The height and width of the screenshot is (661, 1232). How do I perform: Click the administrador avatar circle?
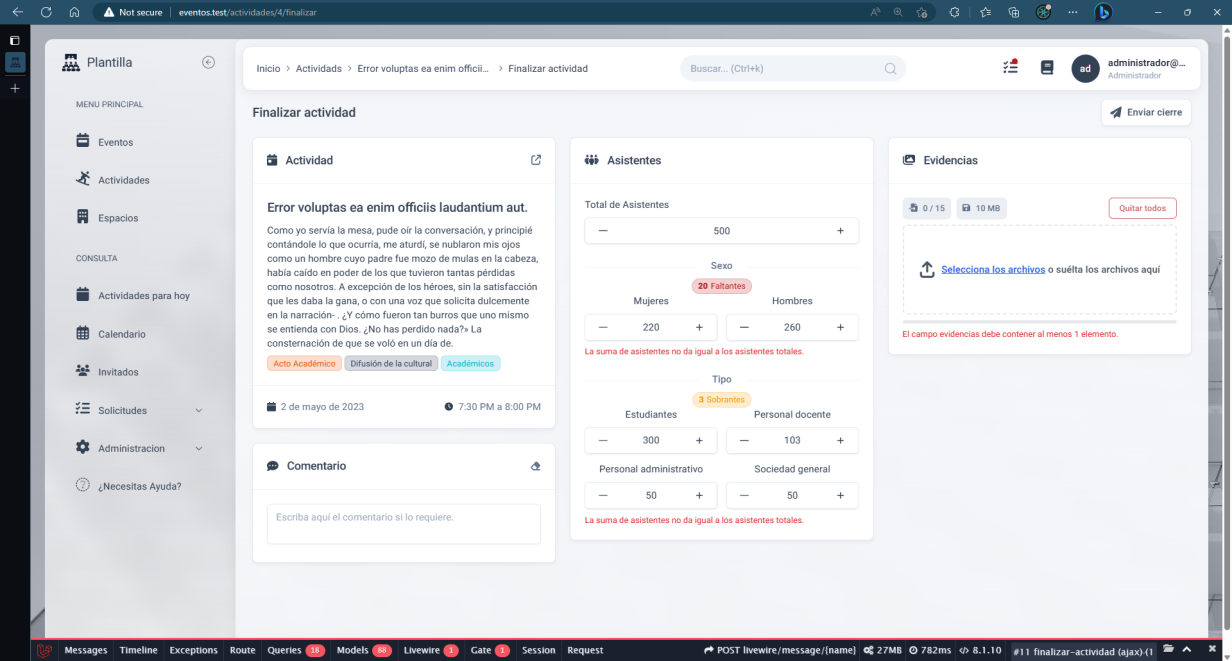(x=1085, y=68)
